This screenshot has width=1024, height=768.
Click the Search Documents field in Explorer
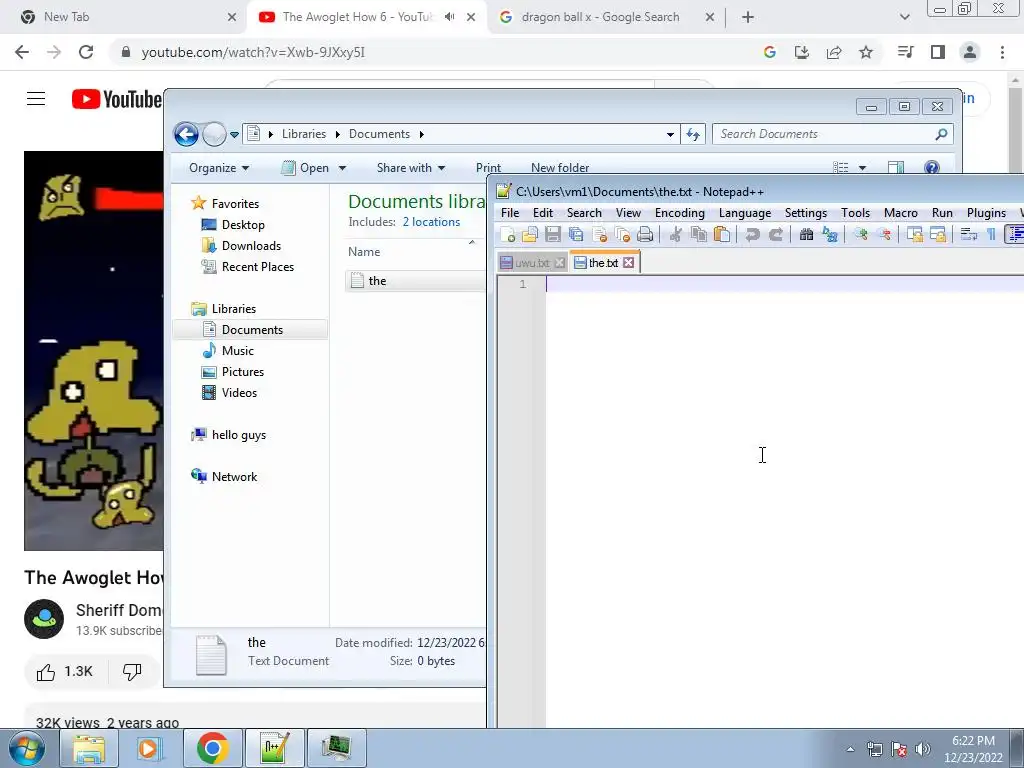point(833,134)
